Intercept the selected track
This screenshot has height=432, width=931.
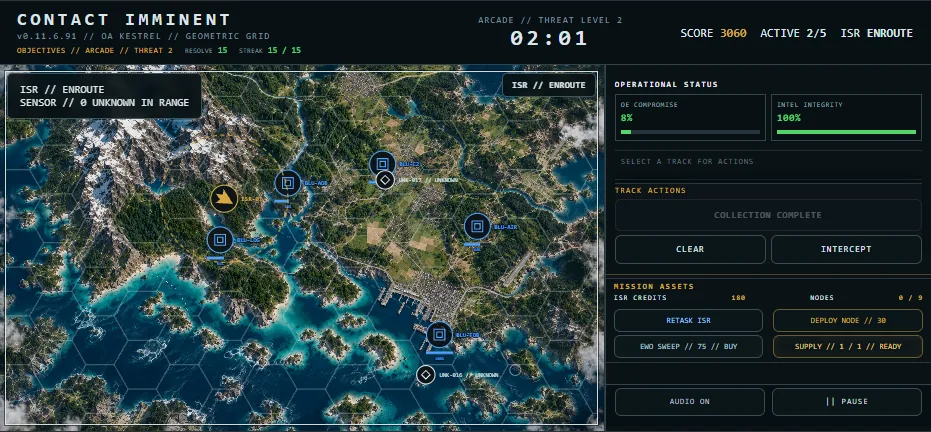pyautogui.click(x=846, y=249)
